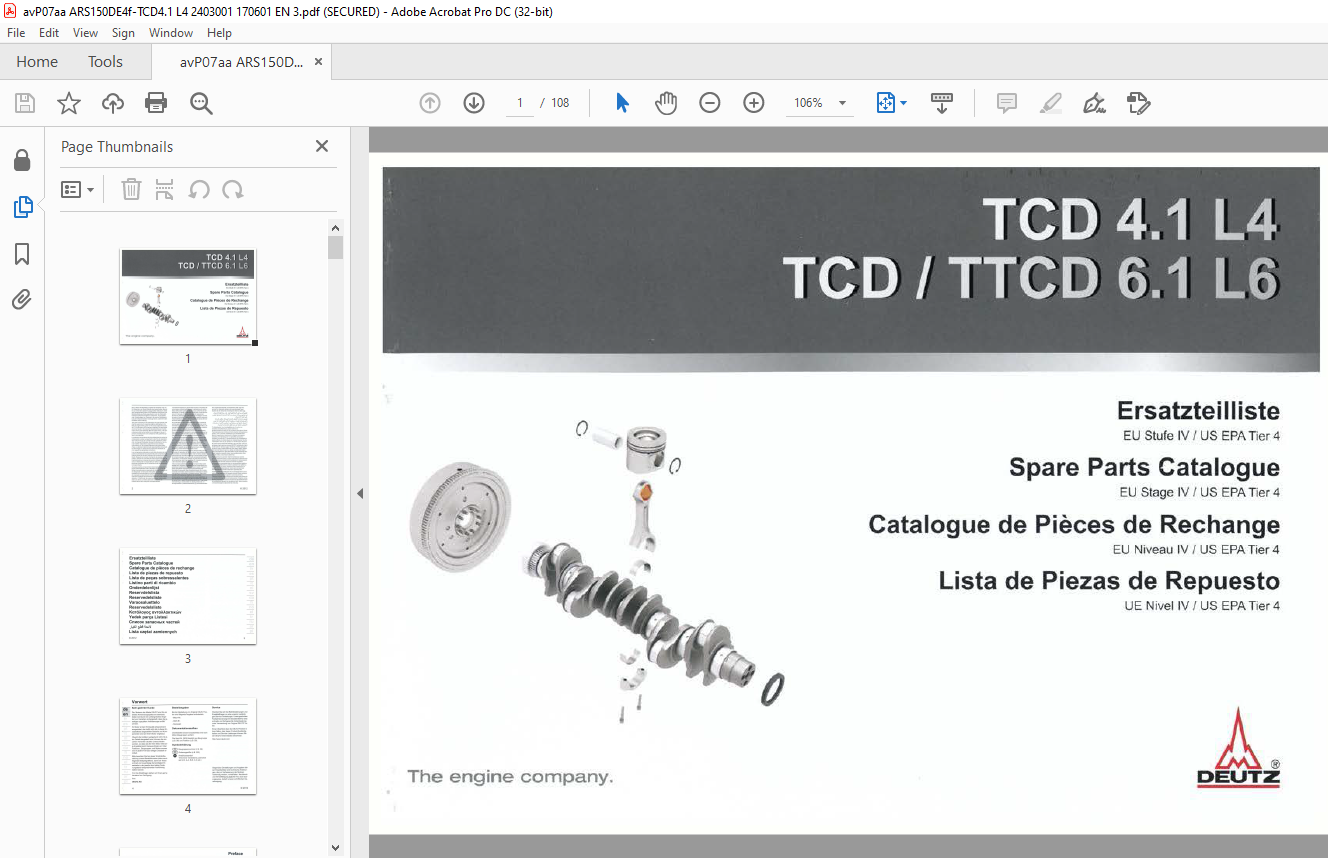The width and height of the screenshot is (1328, 858).
Task: Open the Sign menu
Action: click(123, 33)
